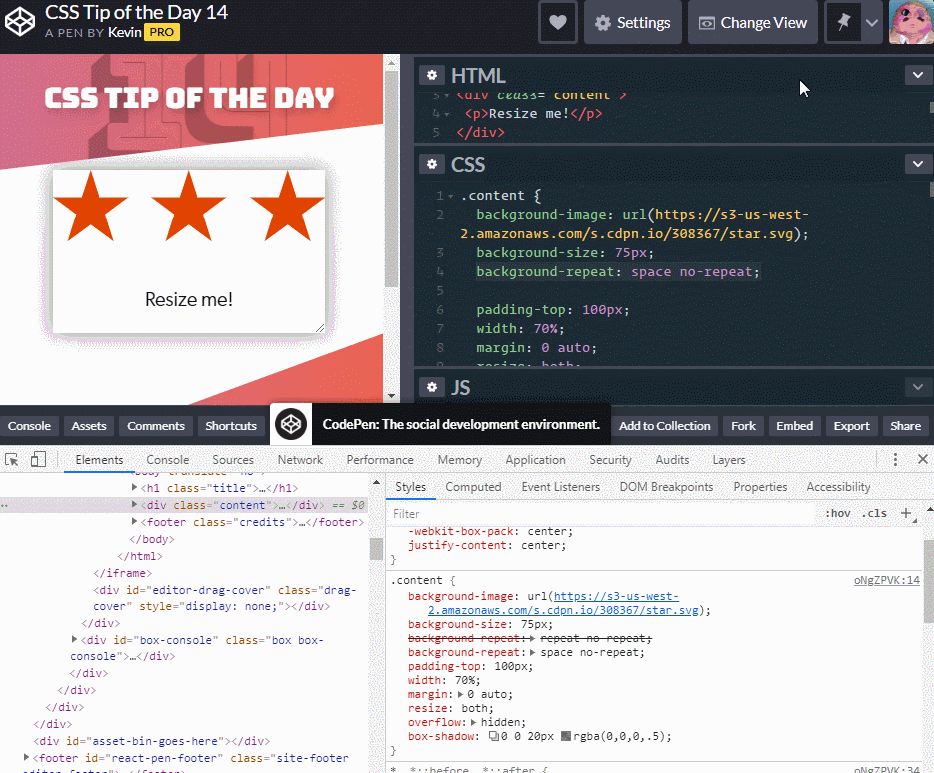Open HTML editor settings gear
Image resolution: width=934 pixels, height=773 pixels.
coord(432,76)
